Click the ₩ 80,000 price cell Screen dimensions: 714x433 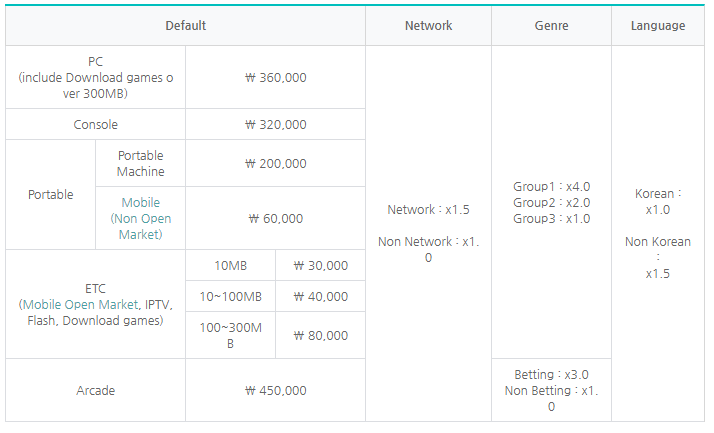click(x=320, y=336)
